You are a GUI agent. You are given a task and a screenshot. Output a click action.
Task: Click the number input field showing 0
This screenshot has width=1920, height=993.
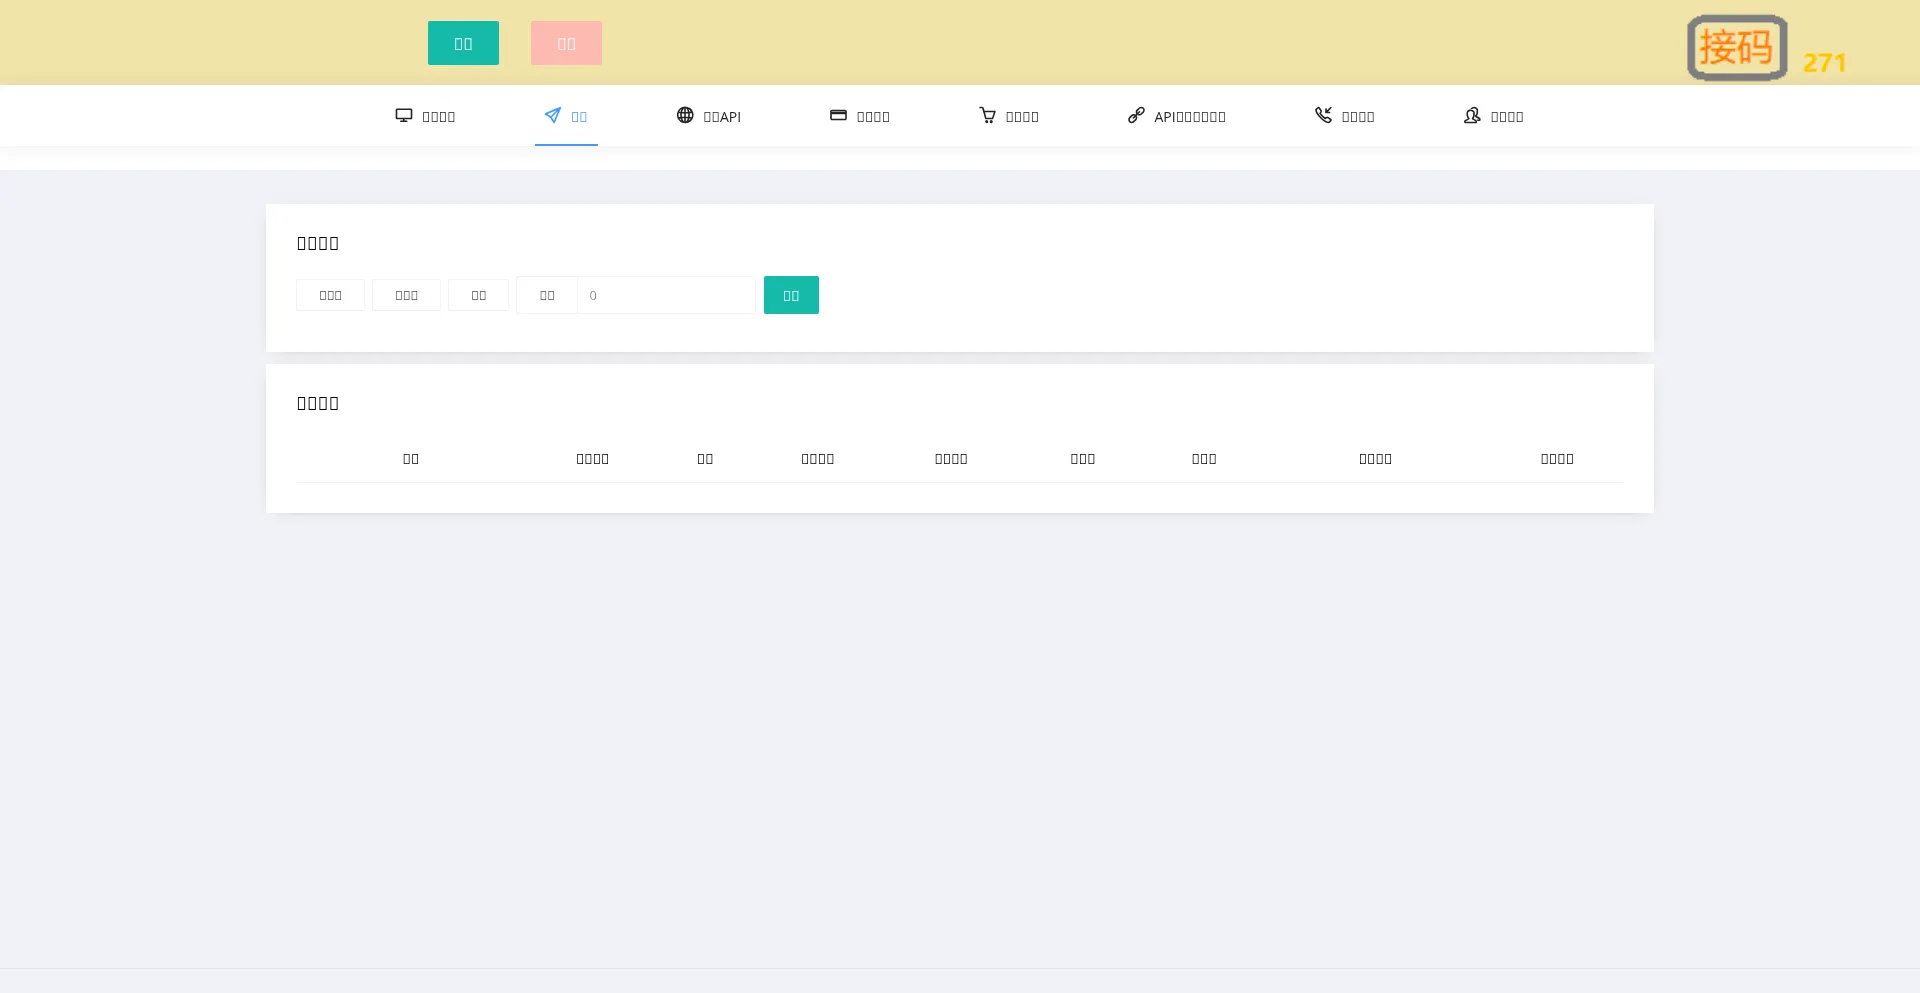coord(666,295)
